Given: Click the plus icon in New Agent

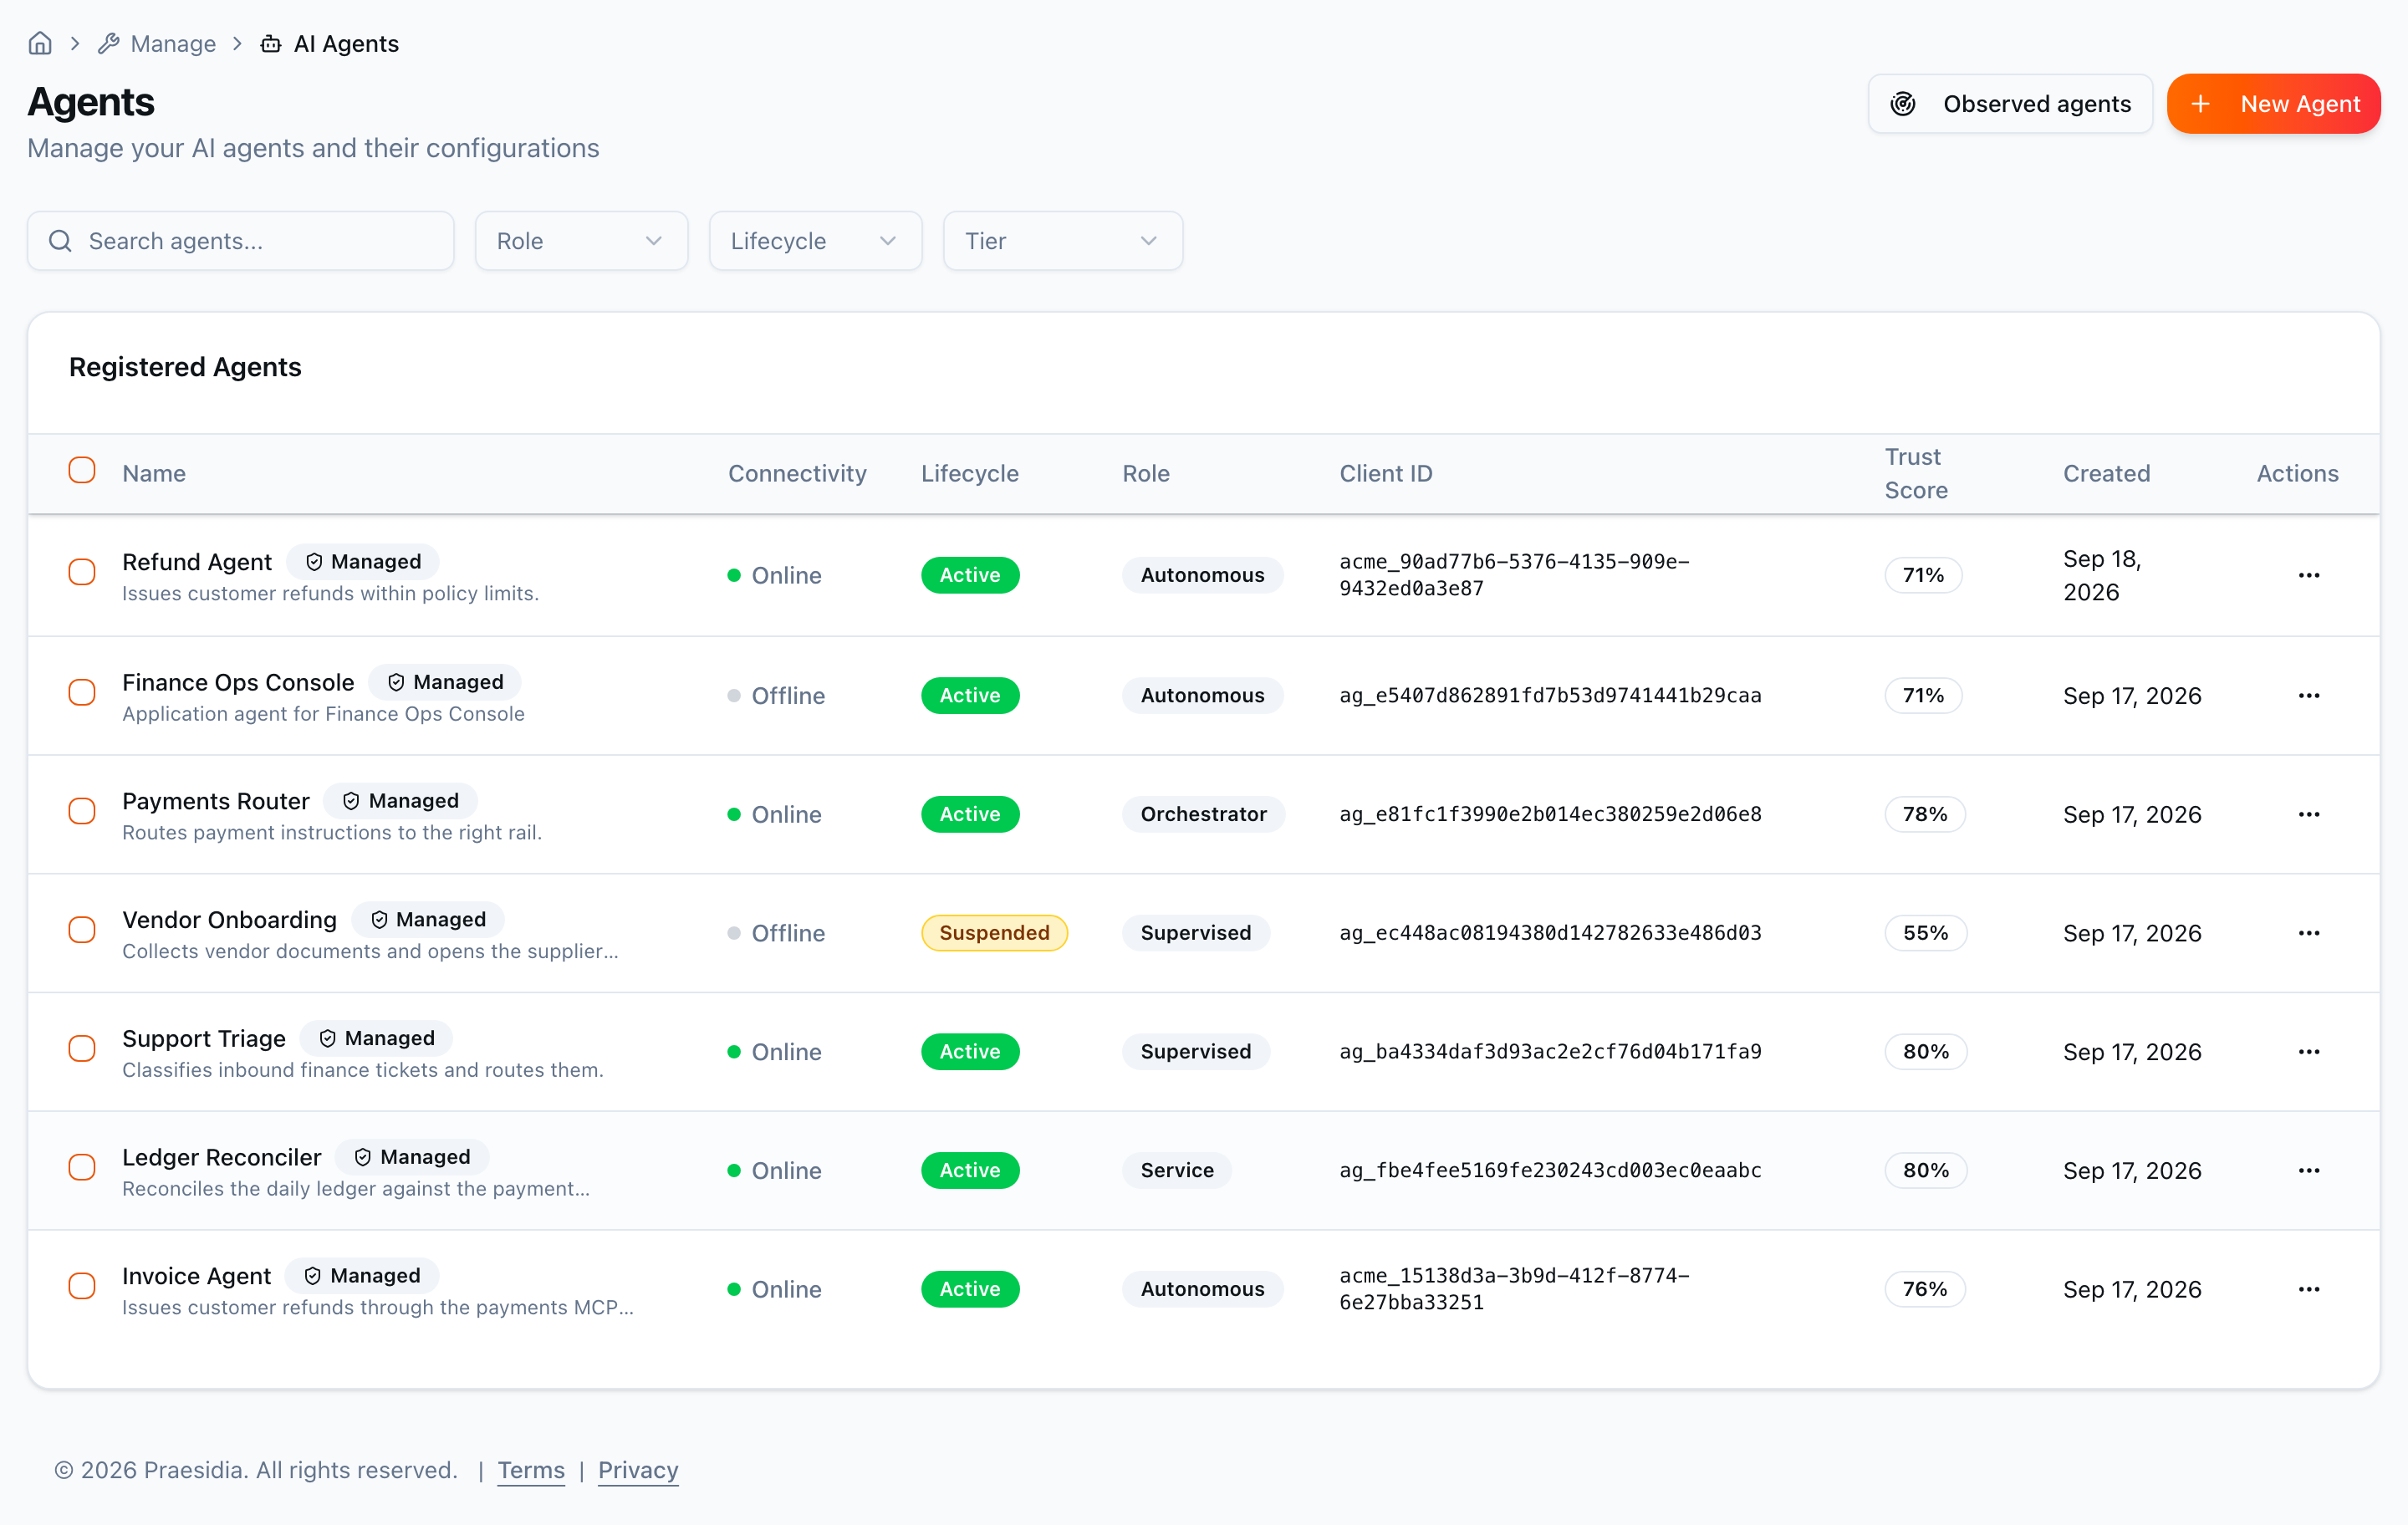Looking at the screenshot, I should 2200,104.
